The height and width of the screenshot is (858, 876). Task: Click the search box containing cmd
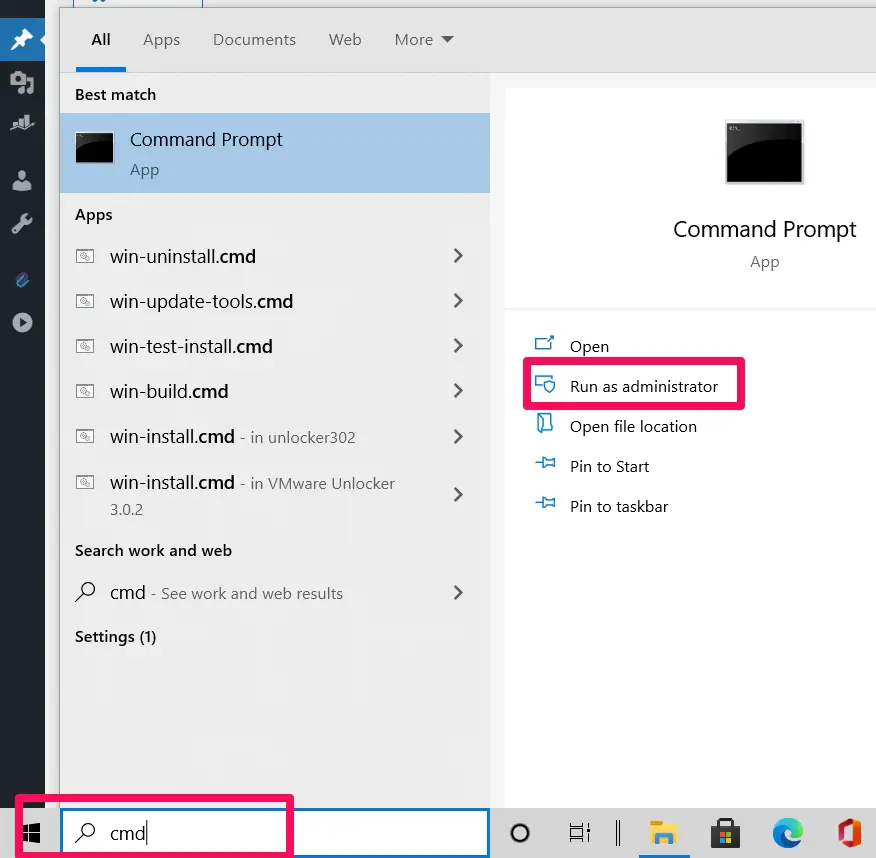(x=275, y=833)
